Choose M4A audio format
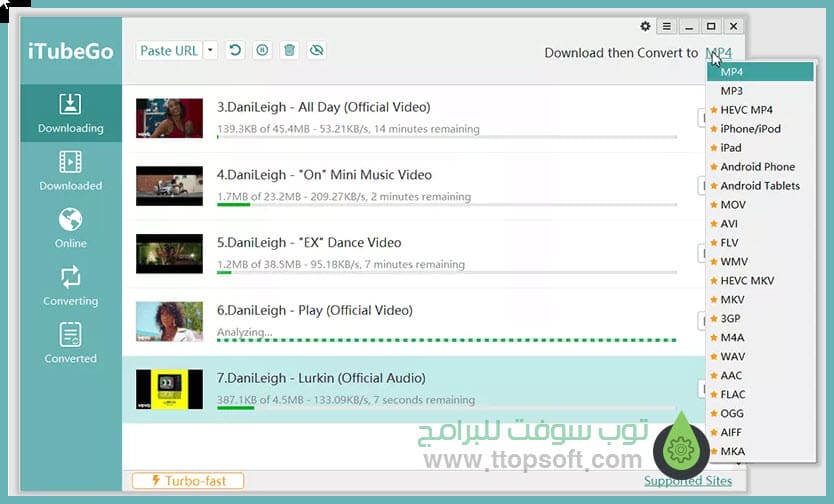 coord(761,338)
